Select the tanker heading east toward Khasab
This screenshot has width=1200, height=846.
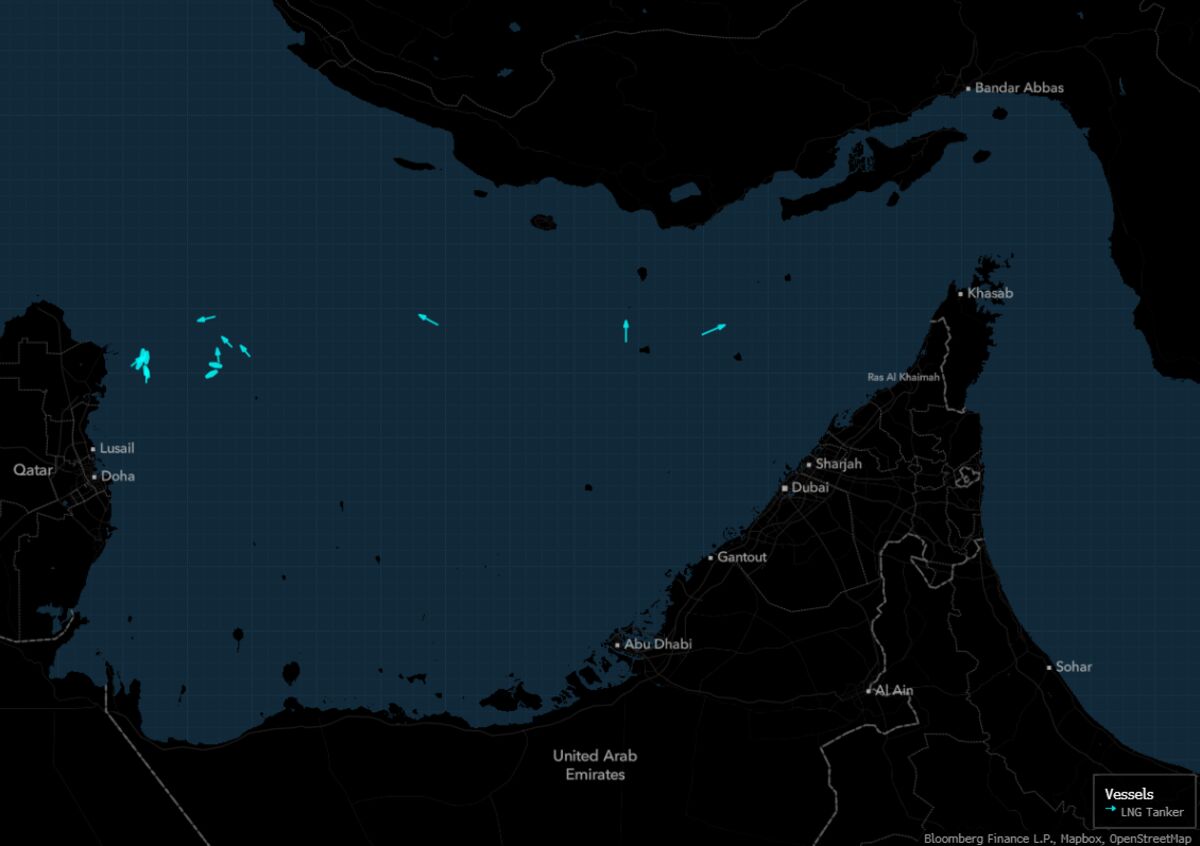(x=714, y=329)
